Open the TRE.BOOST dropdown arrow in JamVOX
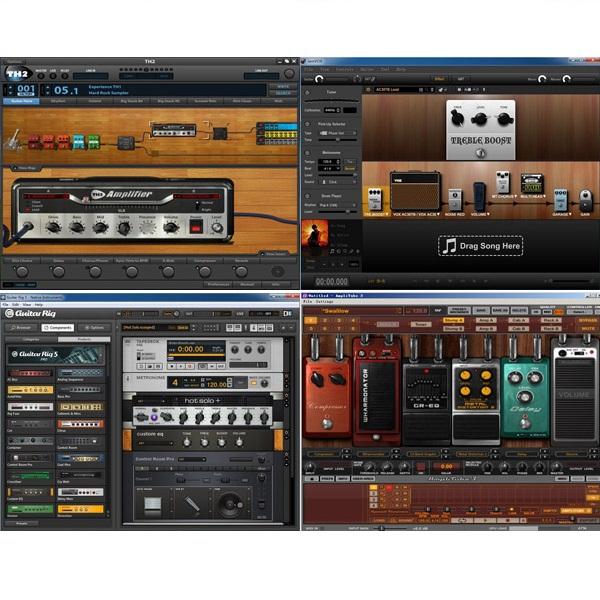The height and width of the screenshot is (600, 600). (x=387, y=214)
